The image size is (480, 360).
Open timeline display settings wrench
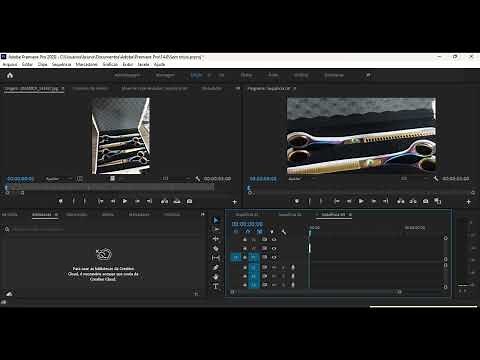tap(284, 232)
